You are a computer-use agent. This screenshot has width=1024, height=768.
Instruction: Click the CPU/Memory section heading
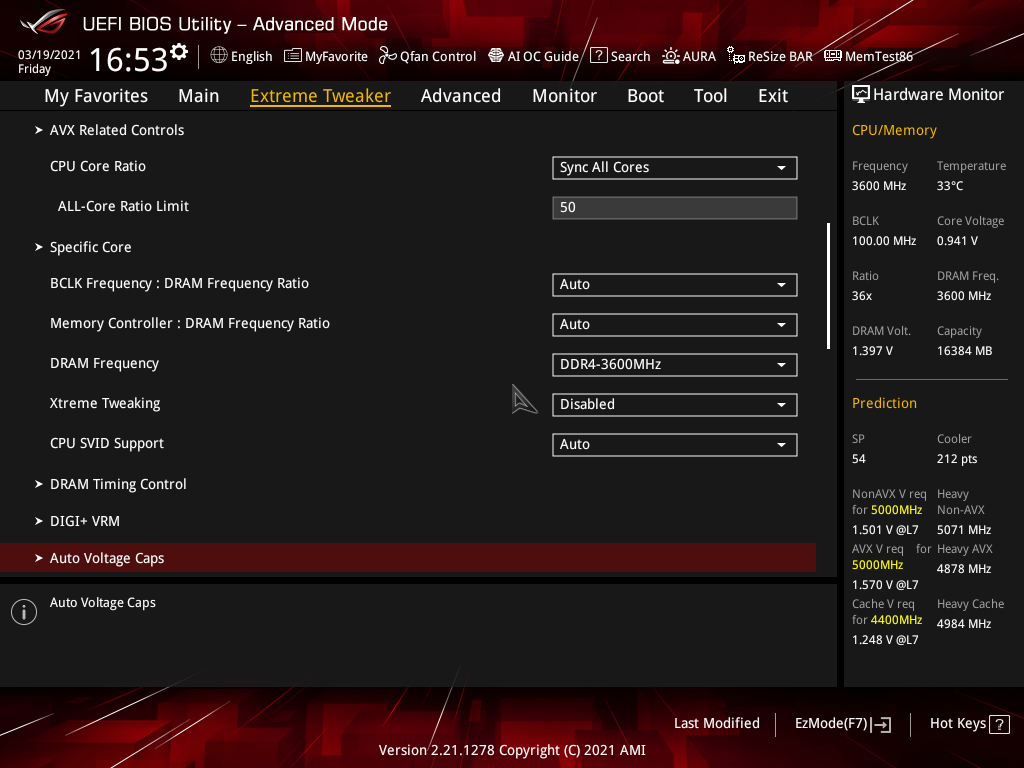(894, 130)
